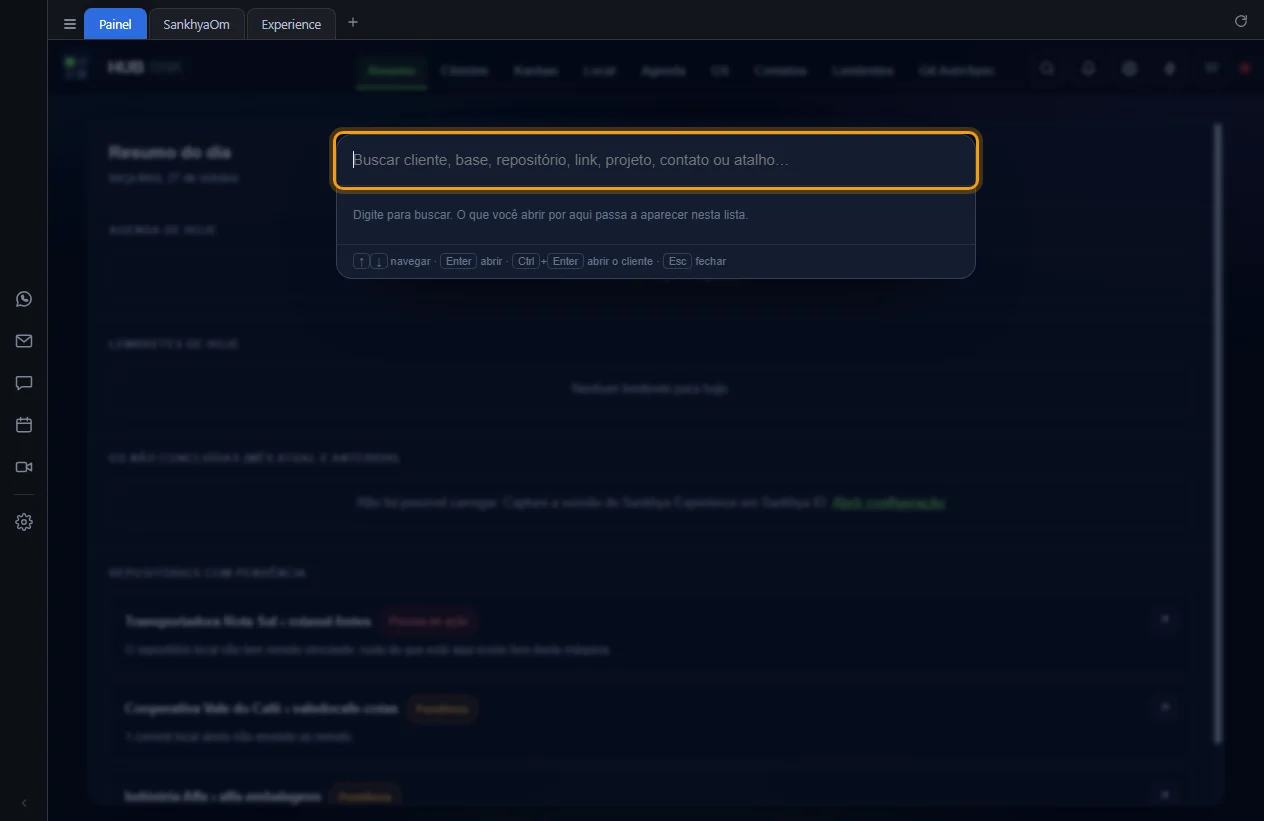
Task: Add a new tab with the plus icon
Action: 353,23
